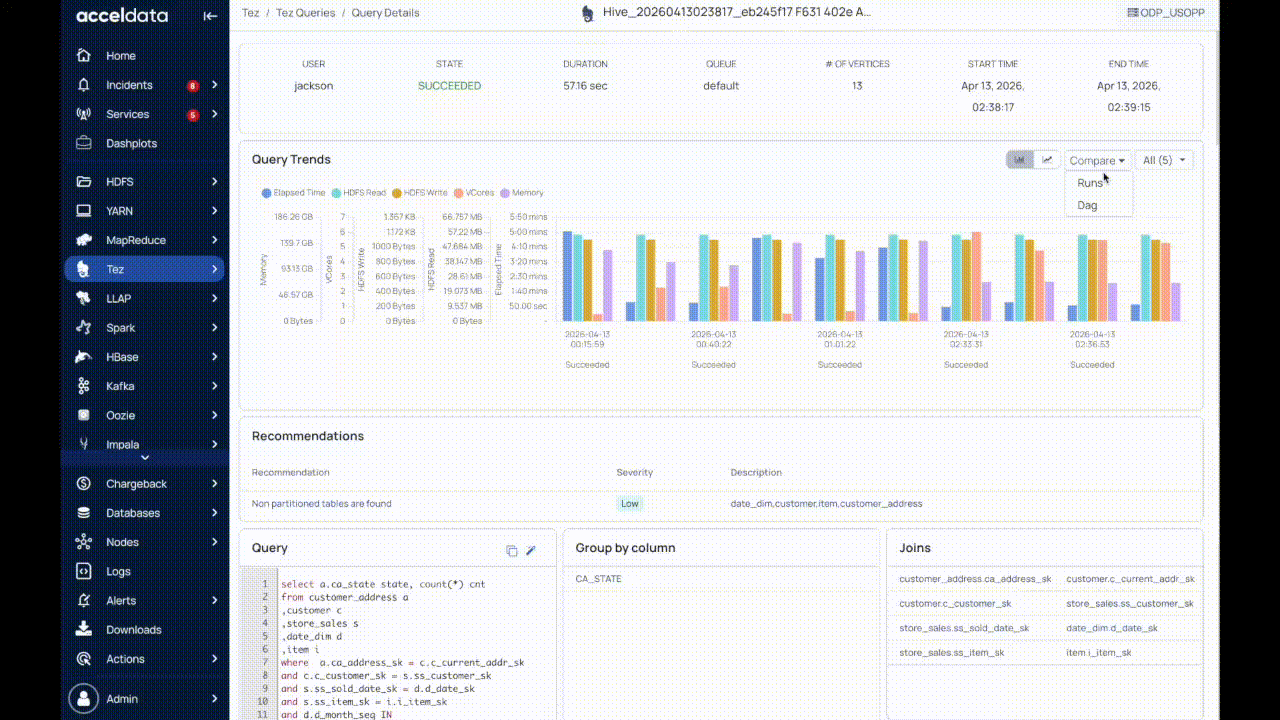Click the Spark star icon

pyautogui.click(x=84, y=327)
